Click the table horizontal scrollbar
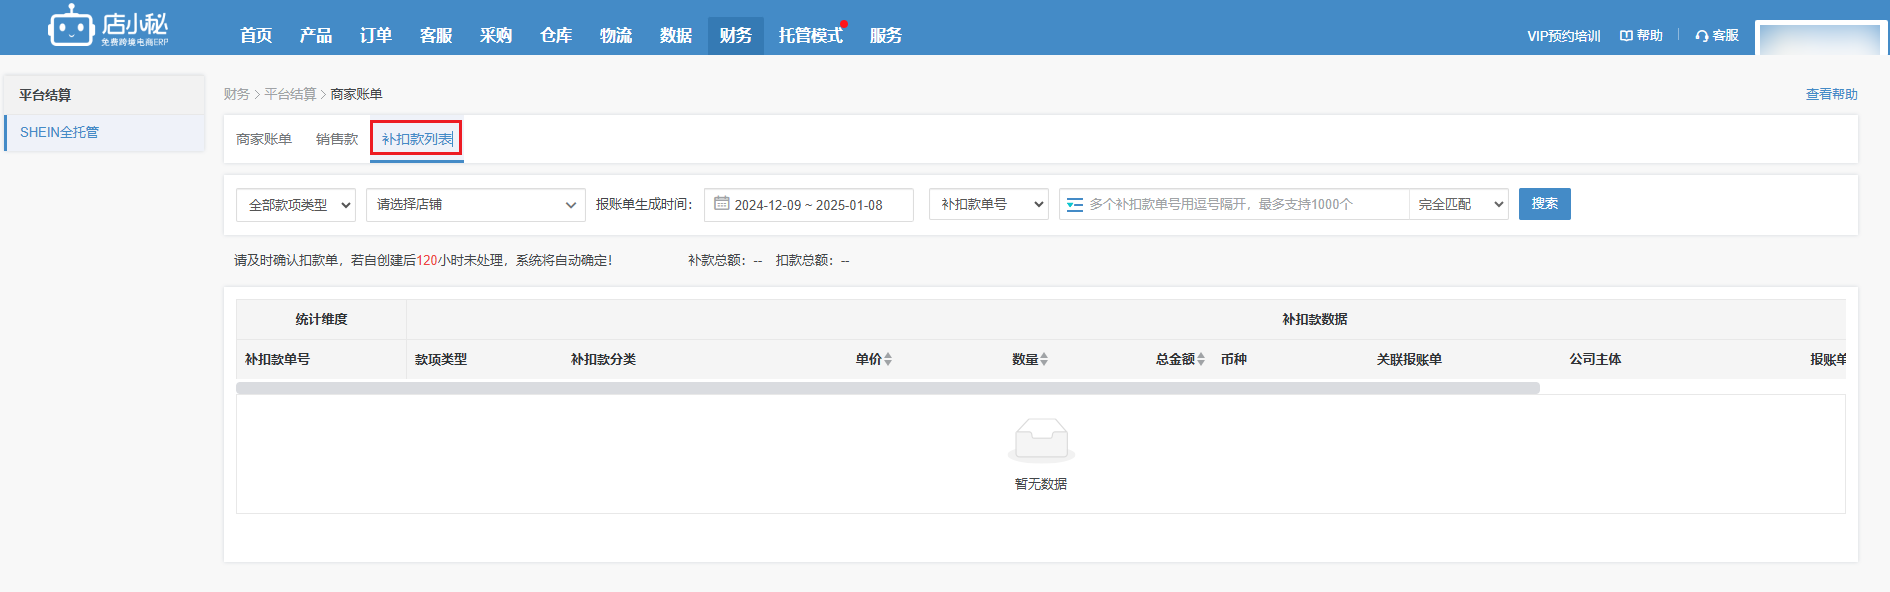Viewport: 1890px width, 592px height. [888, 388]
